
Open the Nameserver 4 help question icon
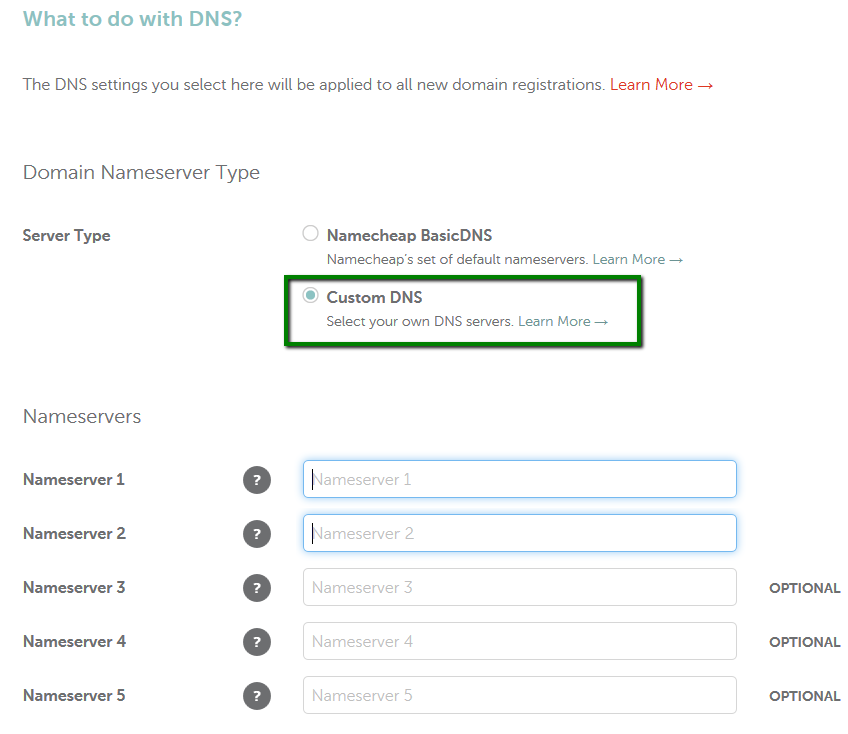(257, 642)
